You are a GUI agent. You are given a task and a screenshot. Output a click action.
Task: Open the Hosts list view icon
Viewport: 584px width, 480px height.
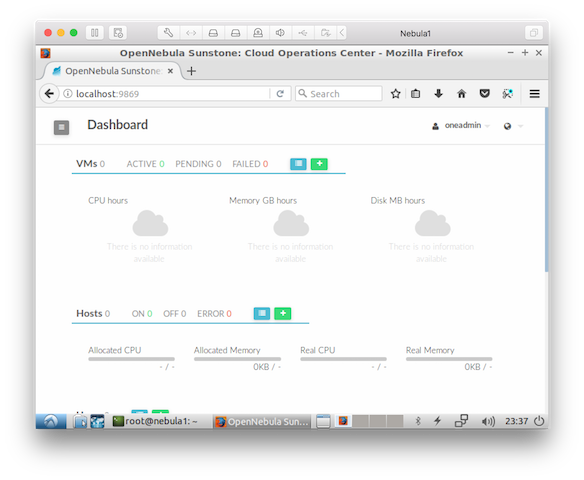click(x=262, y=314)
